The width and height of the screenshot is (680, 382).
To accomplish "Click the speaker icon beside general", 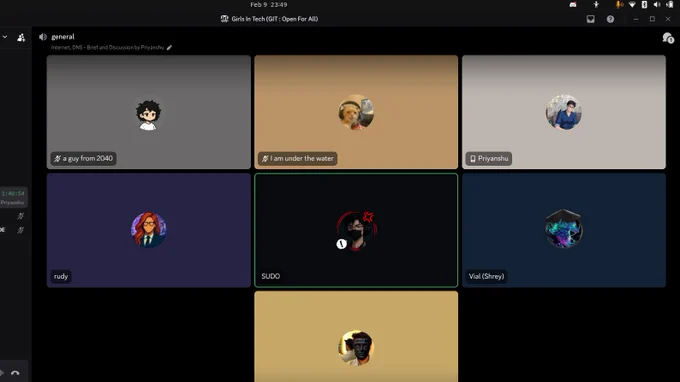I will point(42,37).
